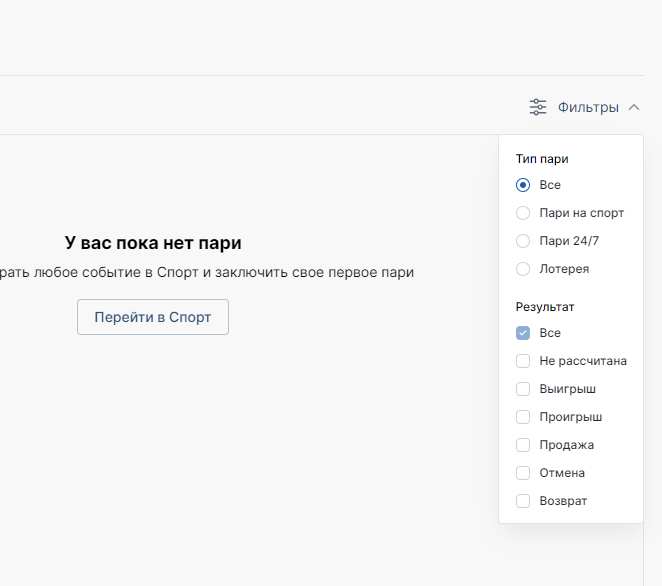Select Пари на спорт radio option

point(523,213)
